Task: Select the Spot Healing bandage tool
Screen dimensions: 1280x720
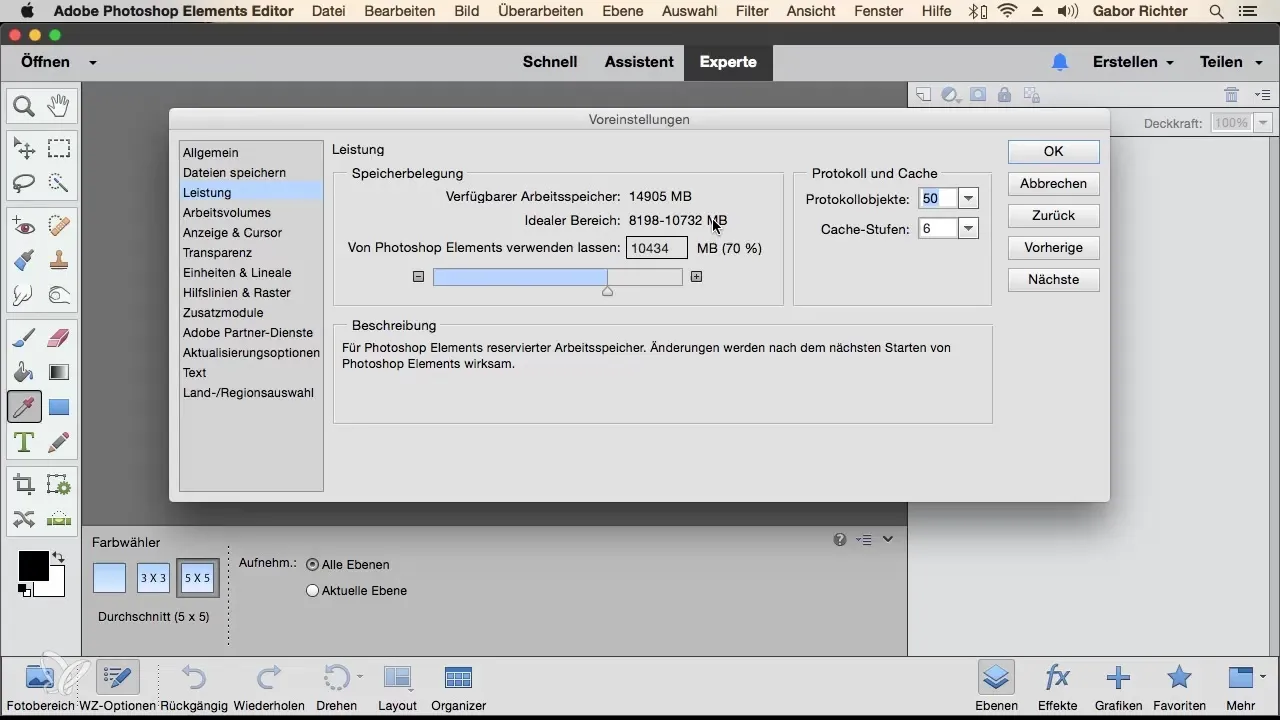Action: tap(59, 227)
